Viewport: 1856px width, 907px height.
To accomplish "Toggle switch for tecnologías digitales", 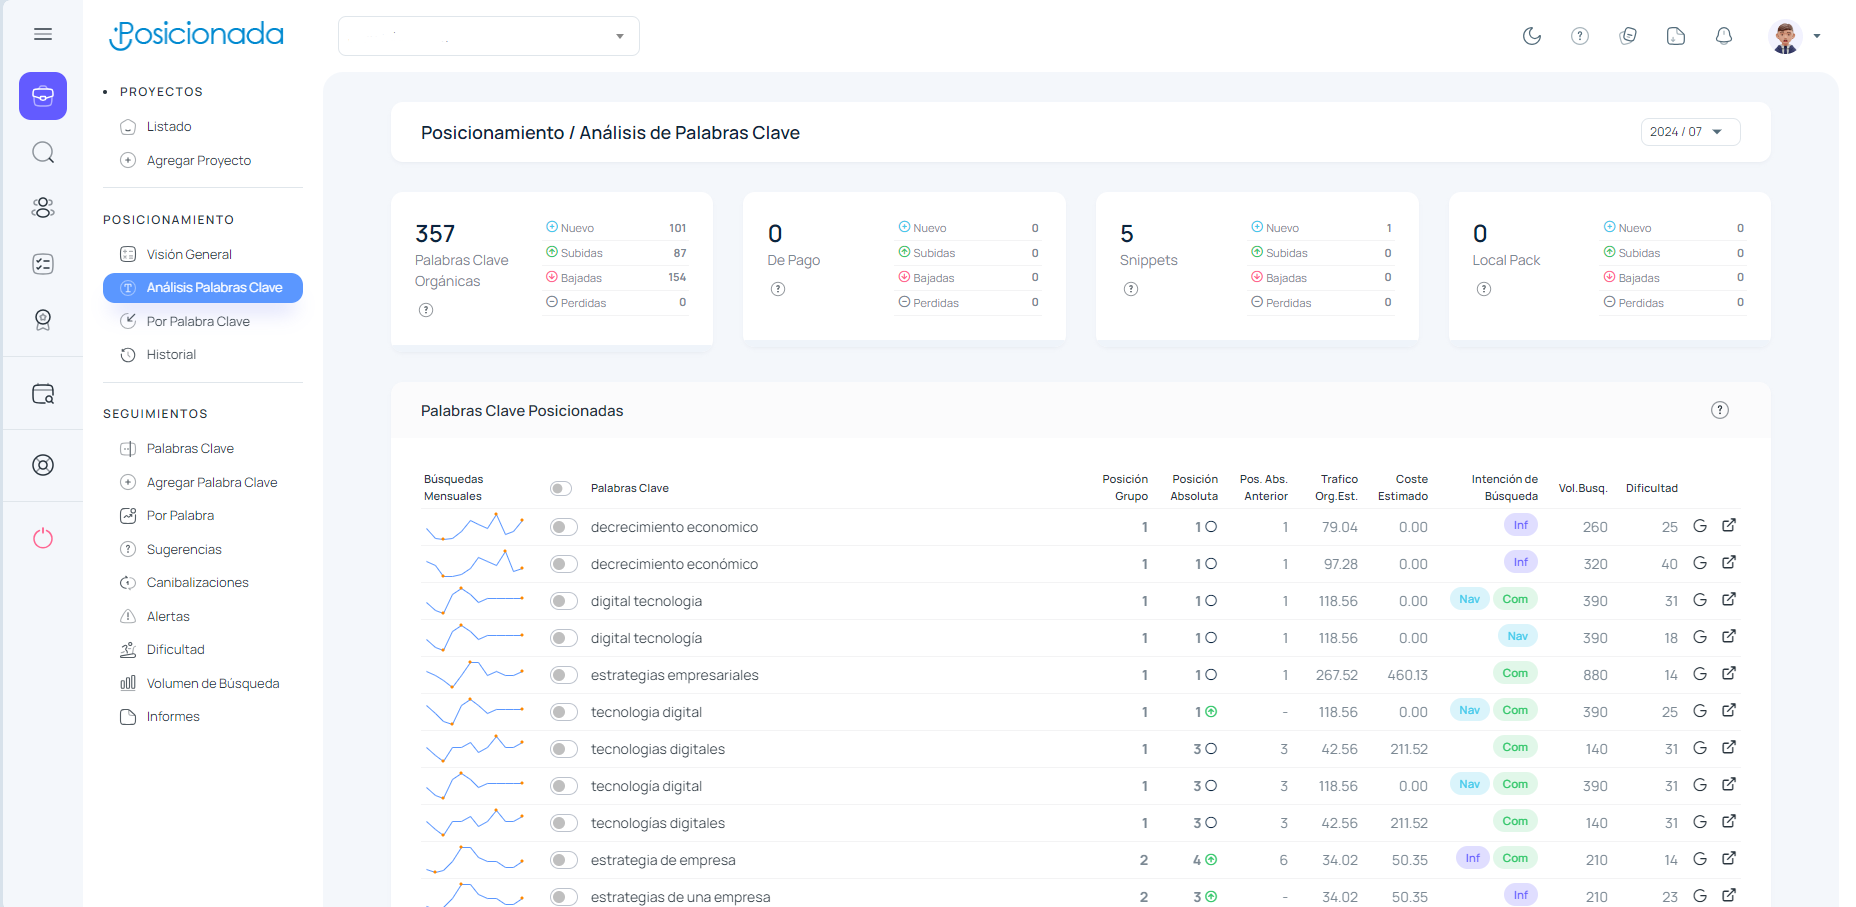I will pos(564,823).
